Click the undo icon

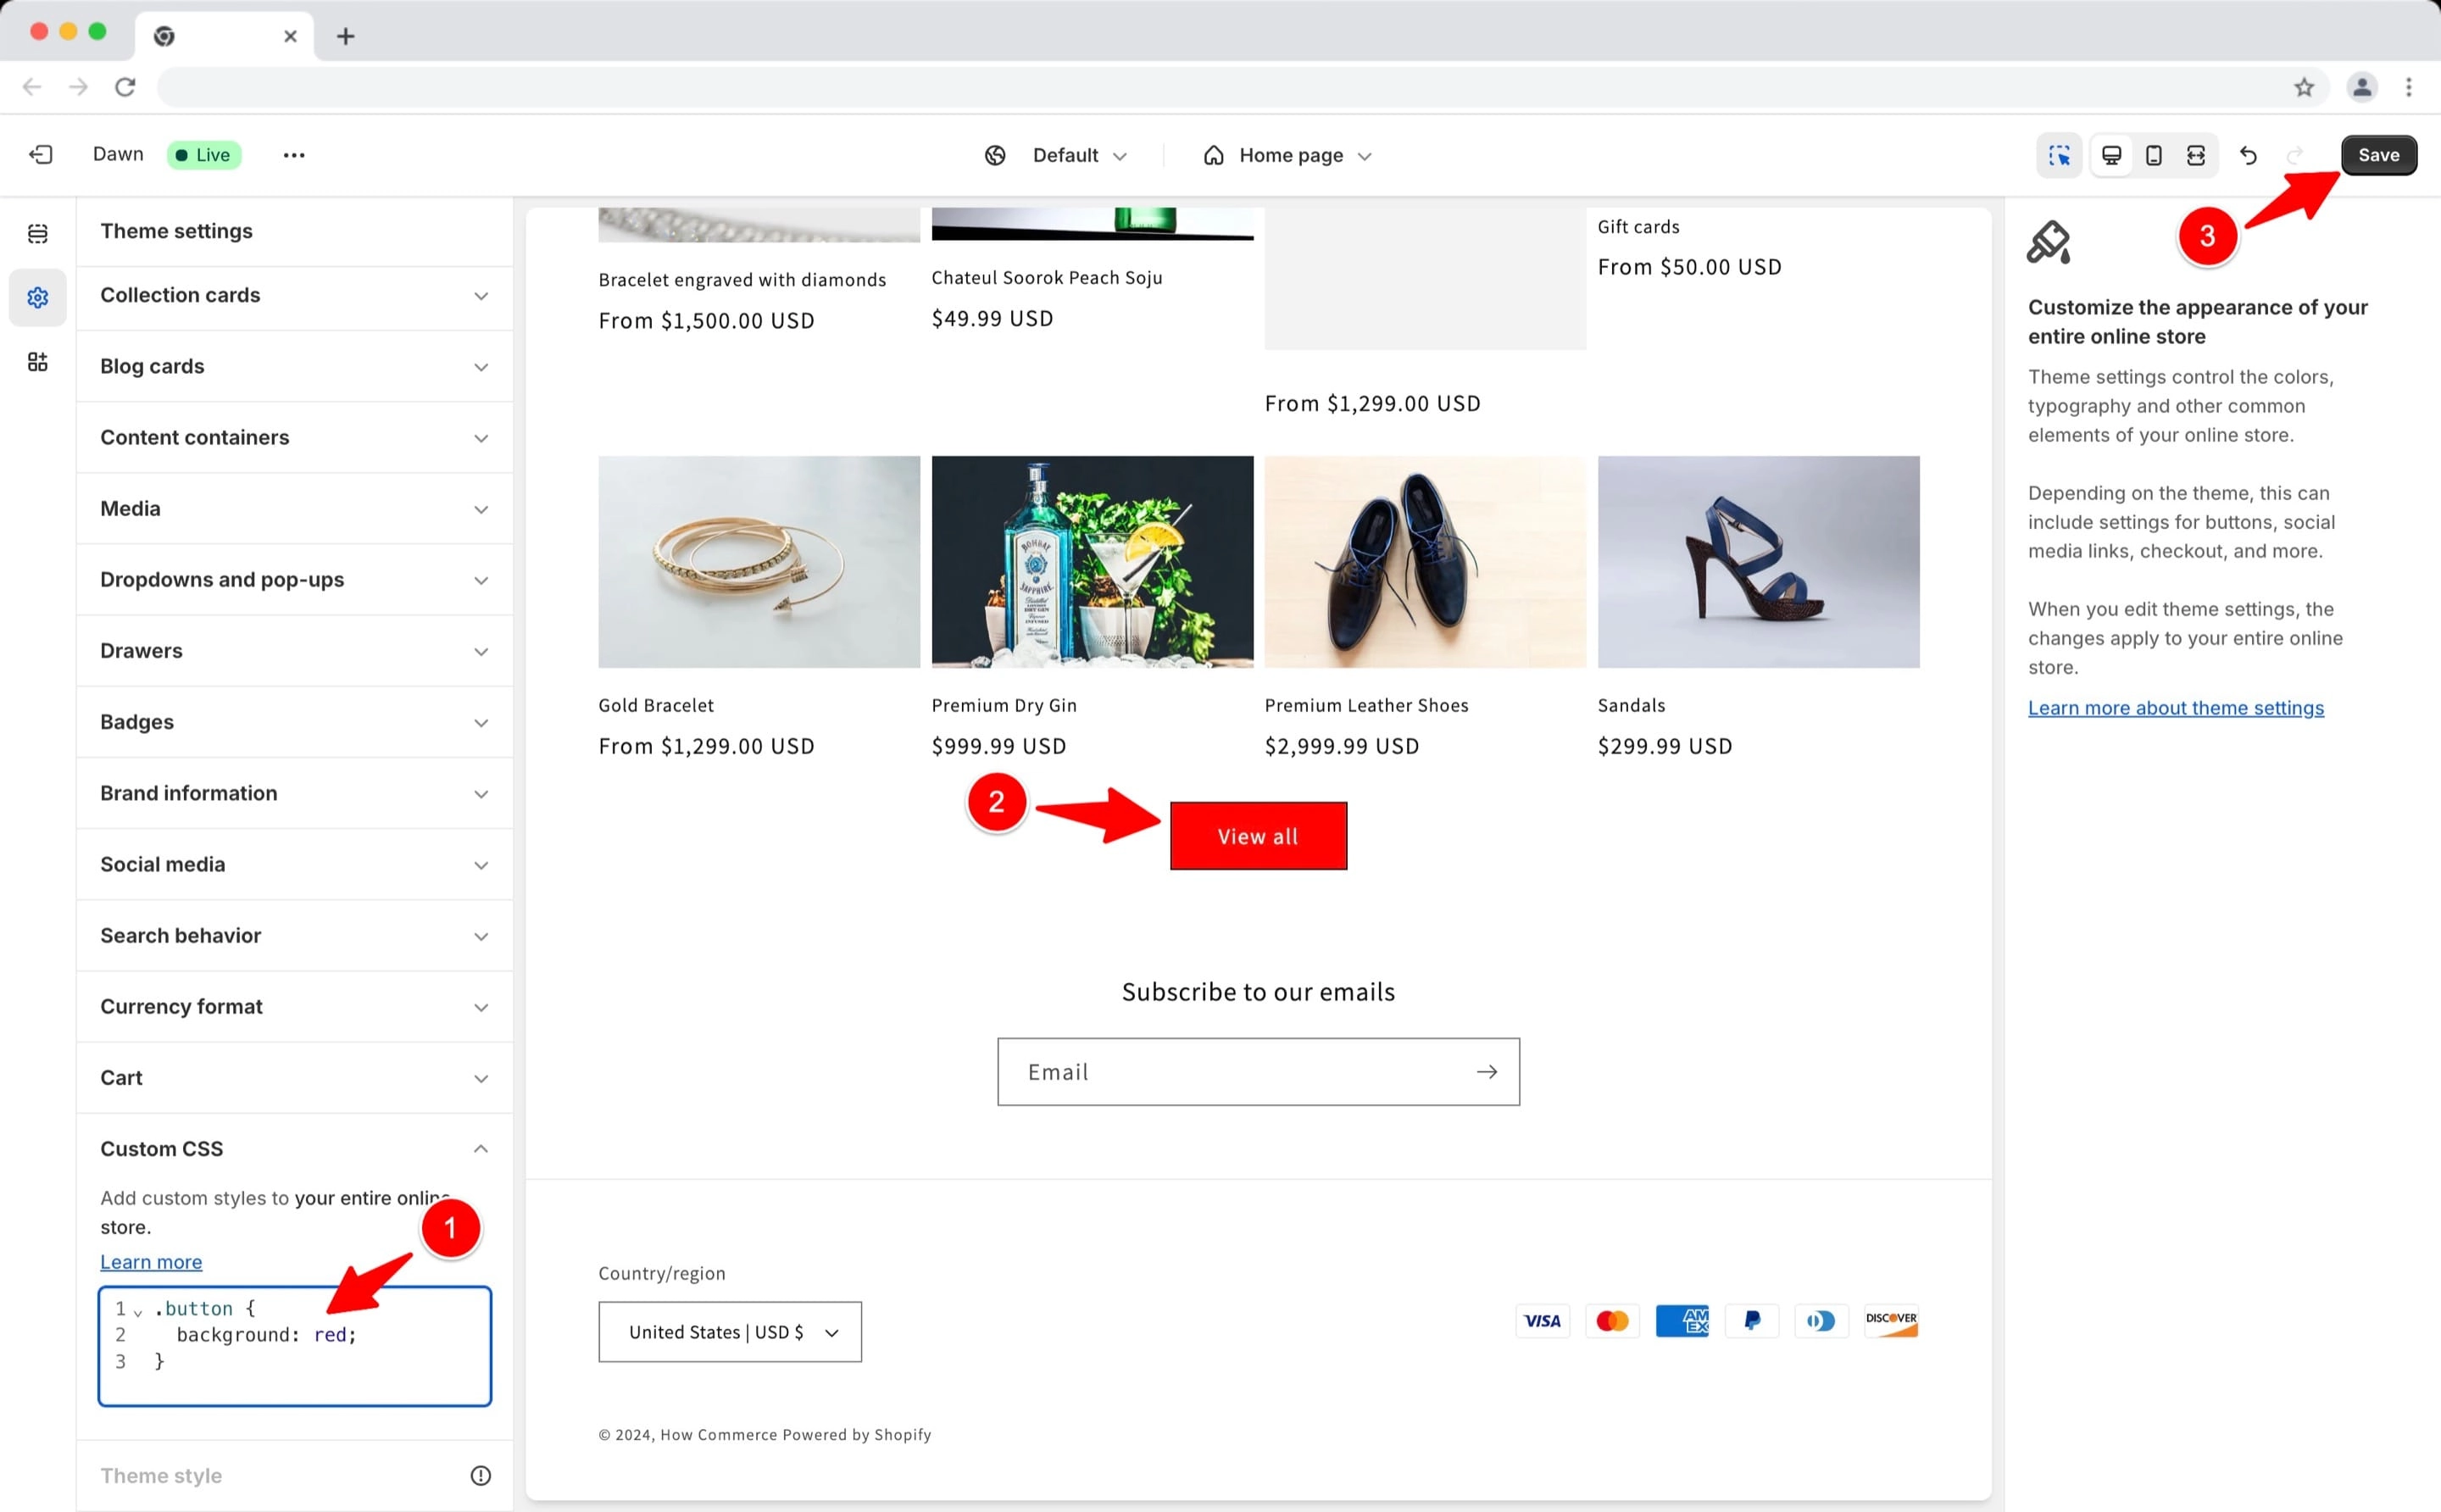2248,155
